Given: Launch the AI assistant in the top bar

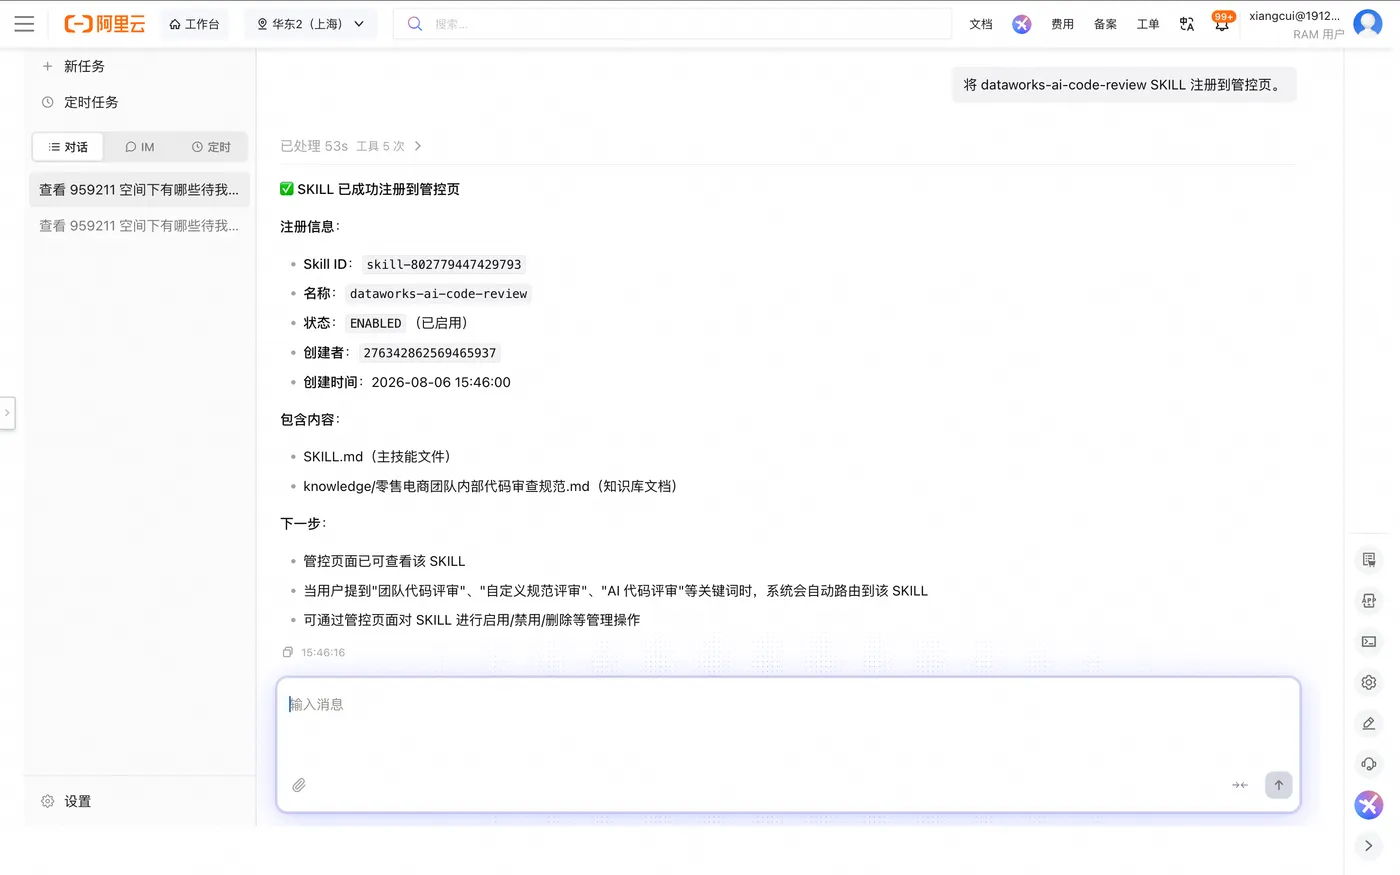Looking at the screenshot, I should [1021, 24].
